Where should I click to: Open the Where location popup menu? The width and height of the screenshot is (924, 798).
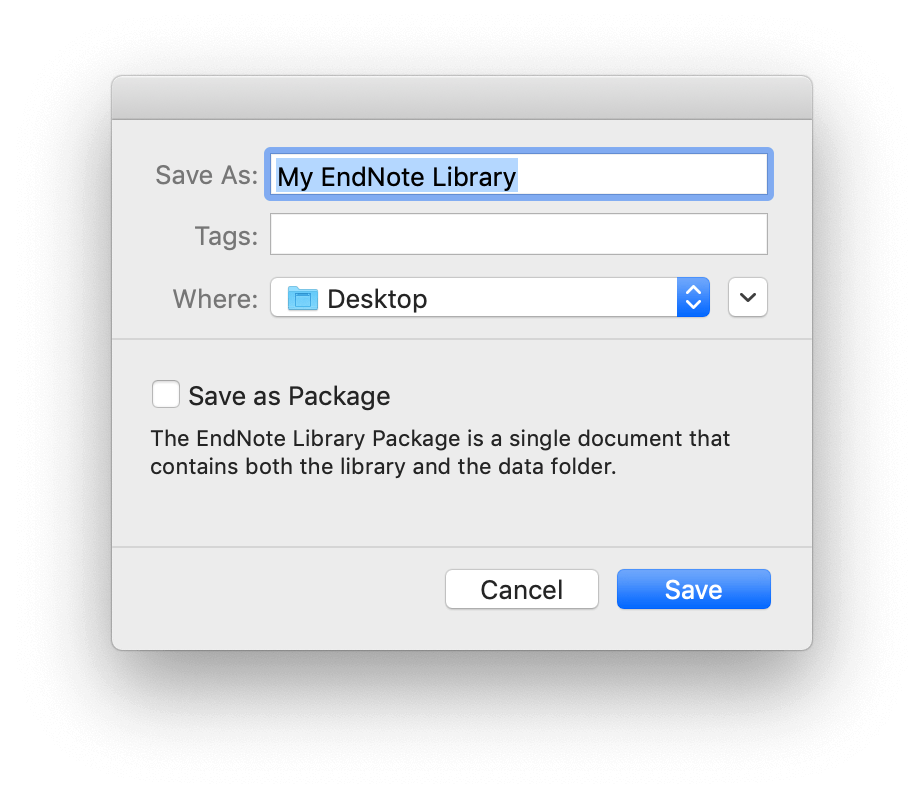point(490,297)
